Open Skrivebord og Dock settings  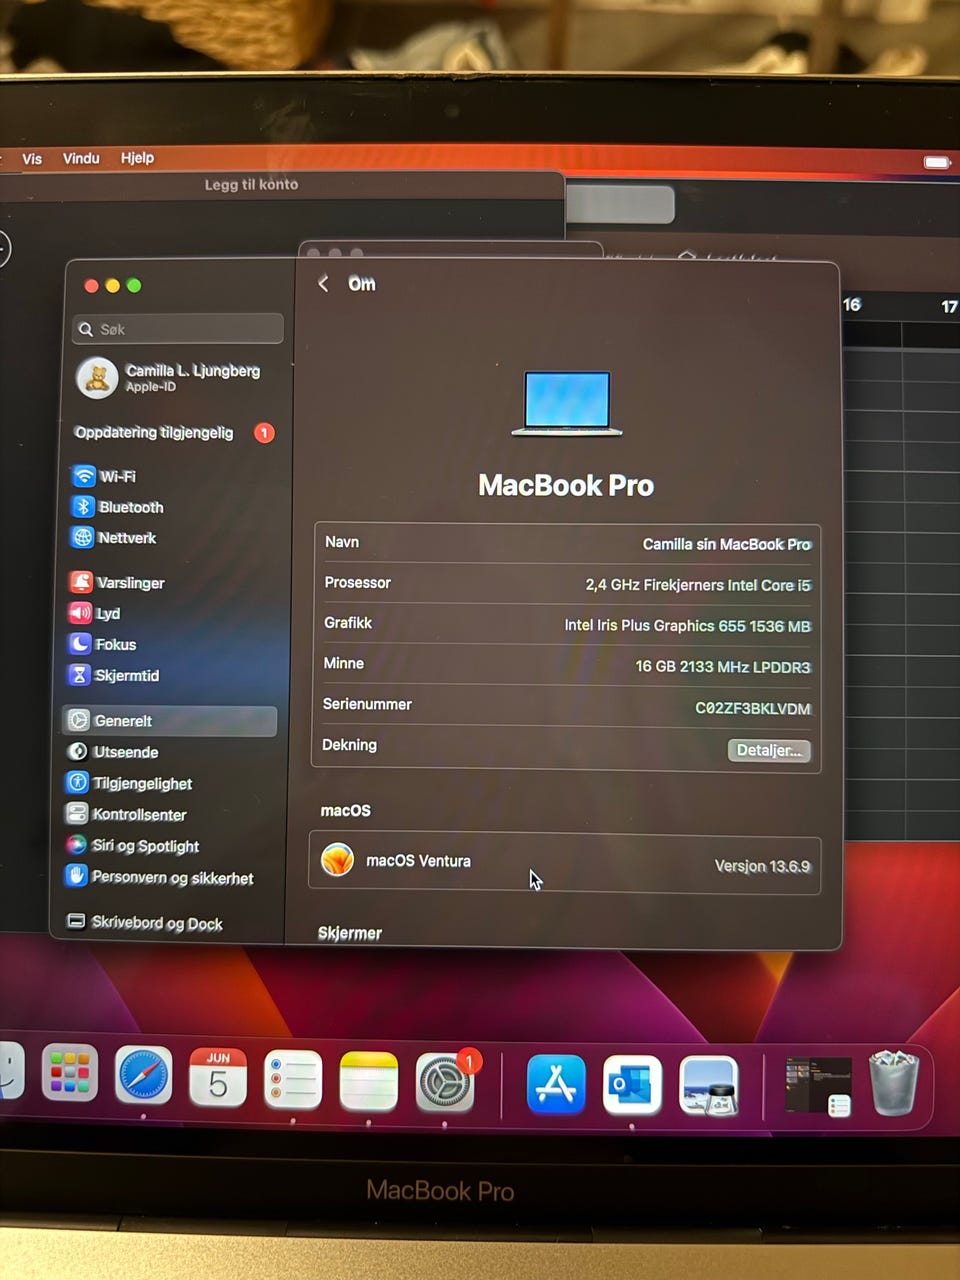point(144,922)
